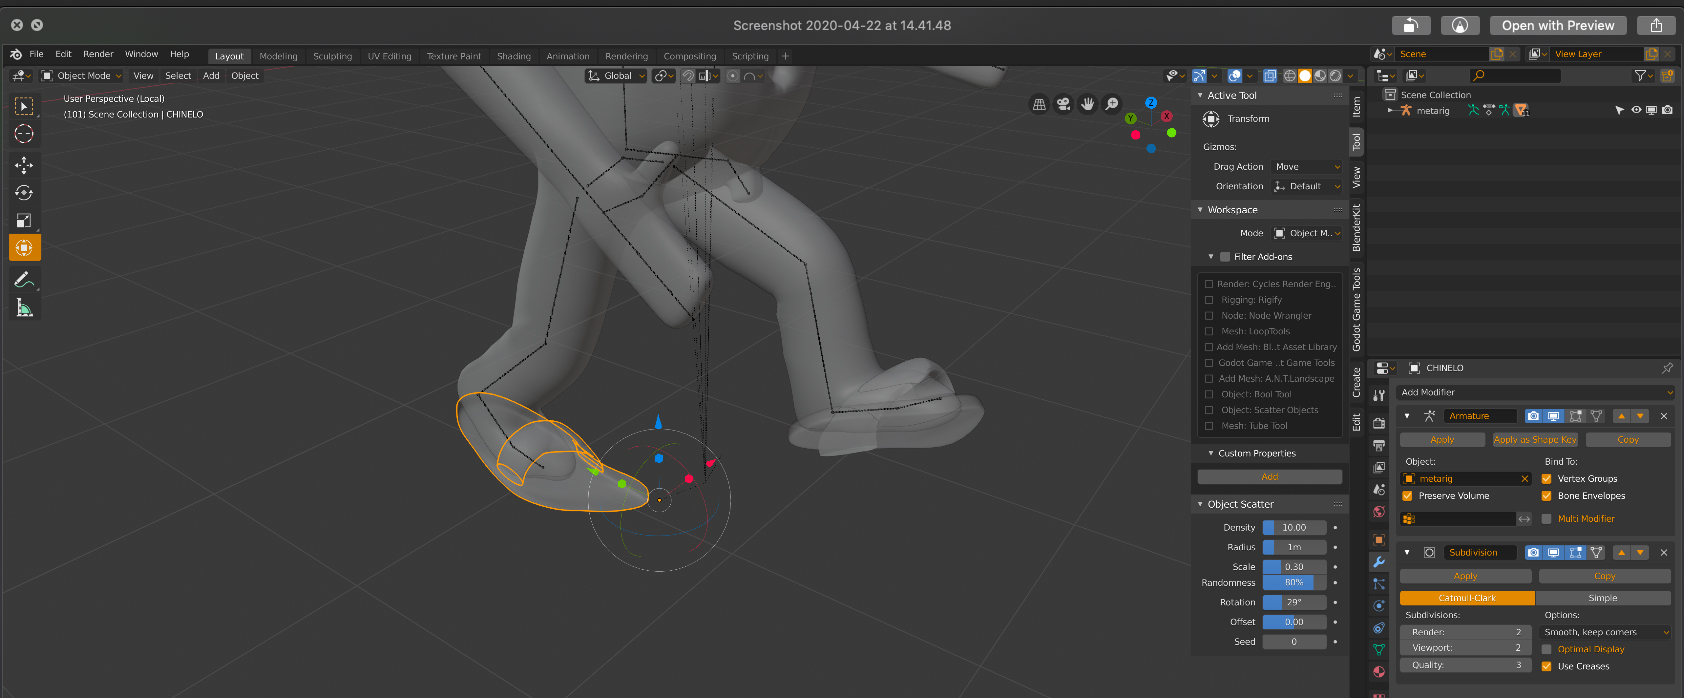1684x698 pixels.
Task: Toggle perspective/orthographic grid icon
Action: click(x=1039, y=104)
